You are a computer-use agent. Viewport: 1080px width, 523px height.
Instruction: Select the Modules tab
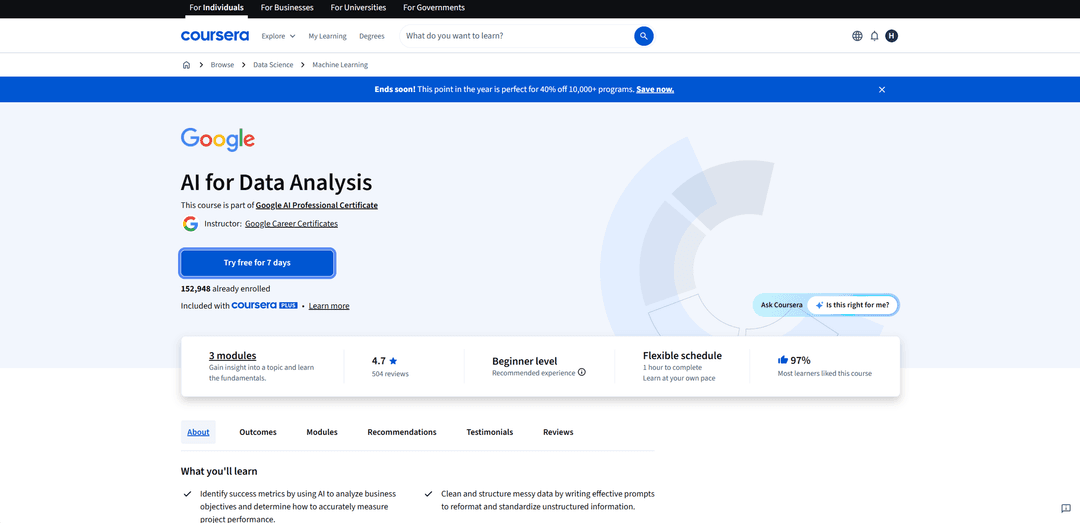coord(322,432)
